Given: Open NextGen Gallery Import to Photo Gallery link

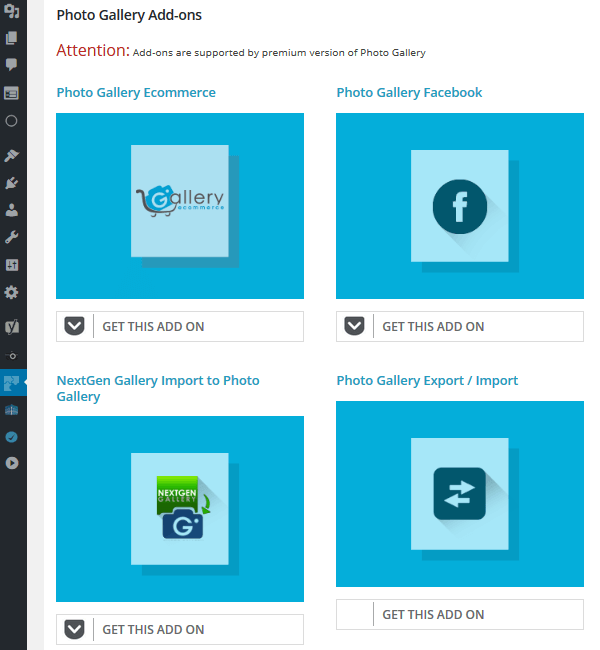Looking at the screenshot, I should point(158,388).
